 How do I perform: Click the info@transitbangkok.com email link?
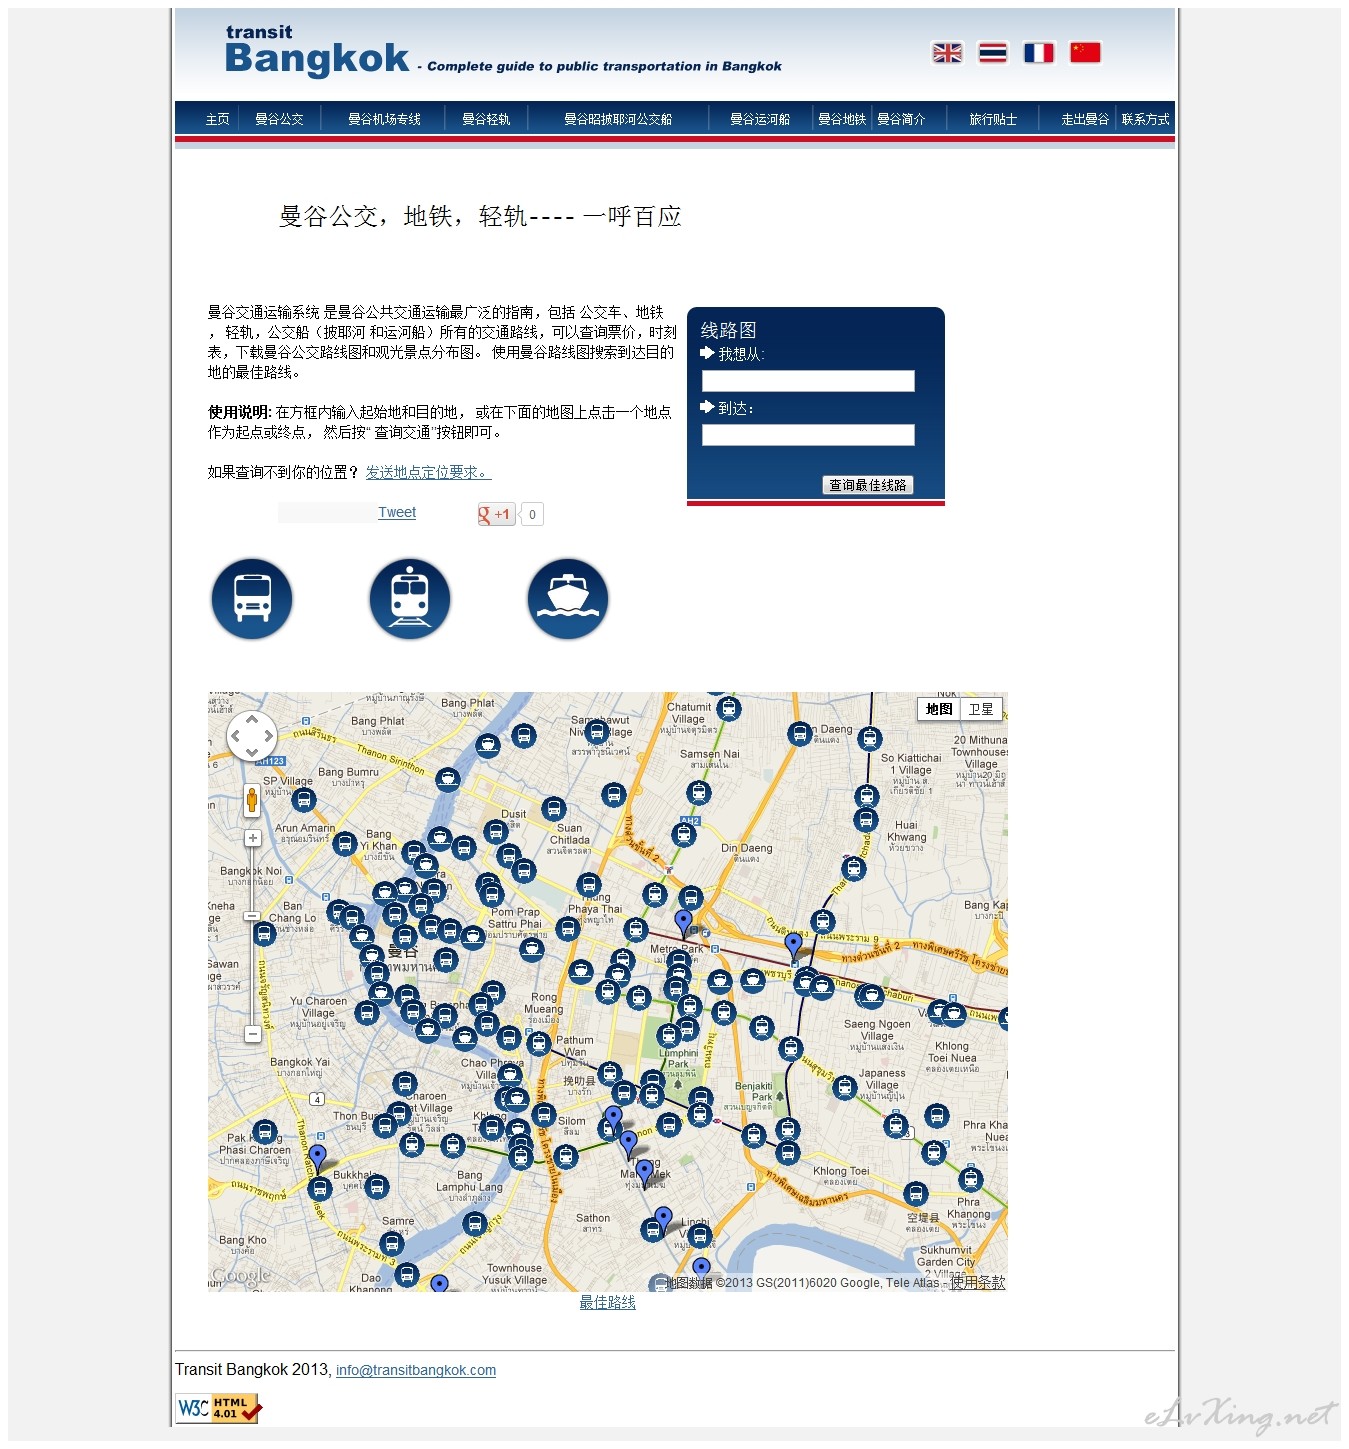pyautogui.click(x=416, y=1370)
